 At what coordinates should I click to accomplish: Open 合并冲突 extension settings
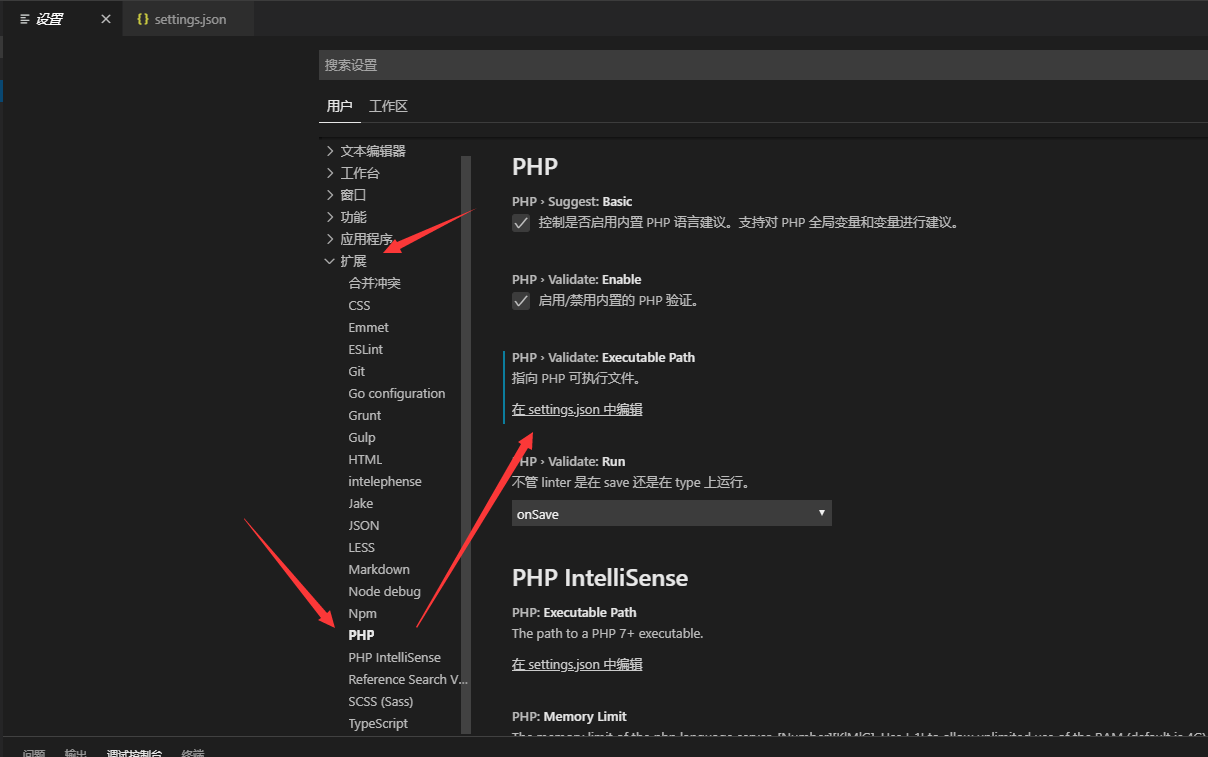[374, 283]
